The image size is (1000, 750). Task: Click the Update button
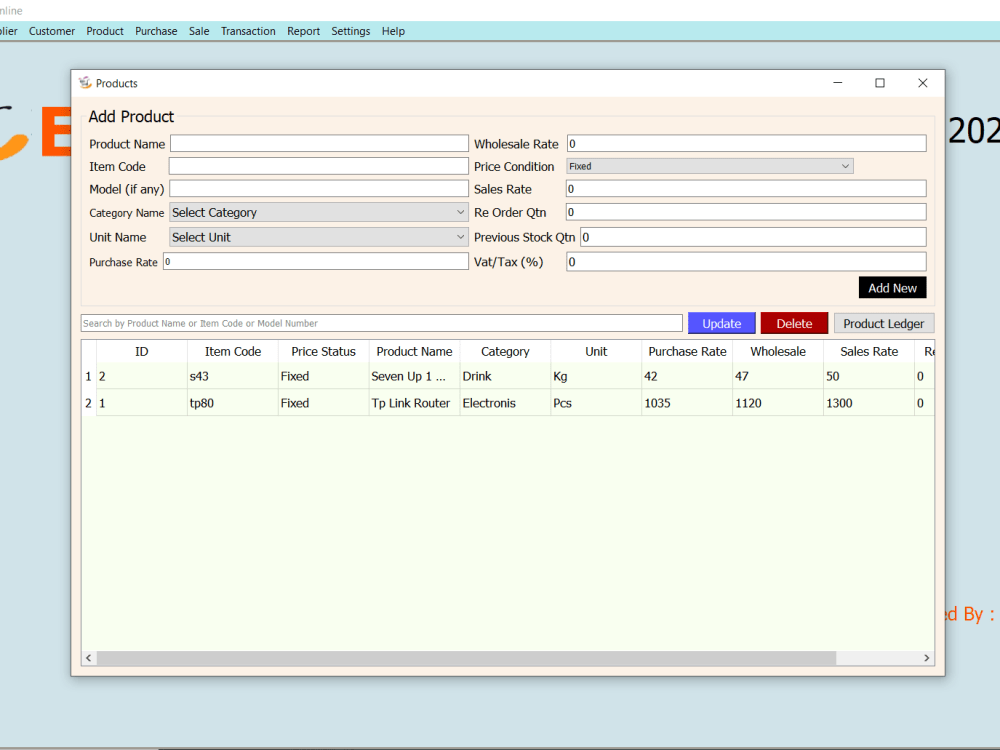click(721, 323)
